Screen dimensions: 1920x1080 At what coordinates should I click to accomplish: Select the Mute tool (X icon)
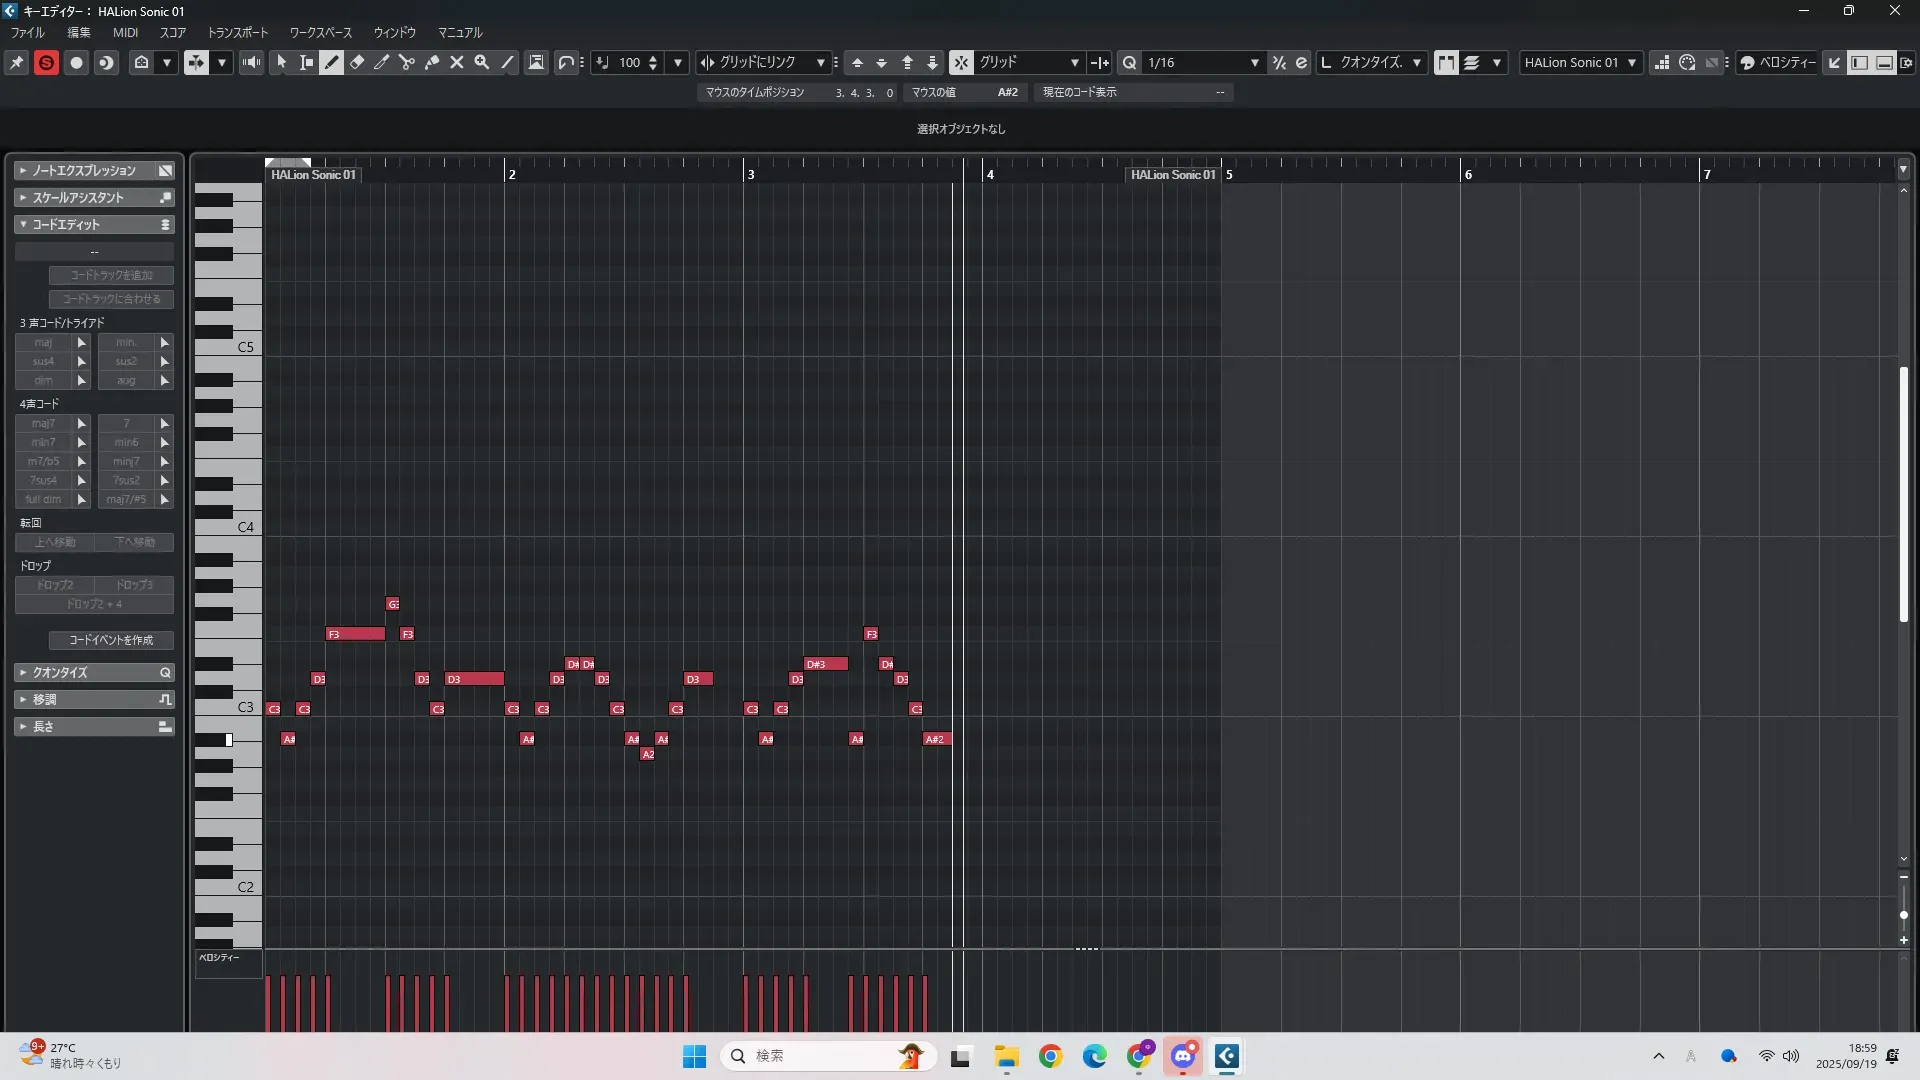pyautogui.click(x=457, y=62)
